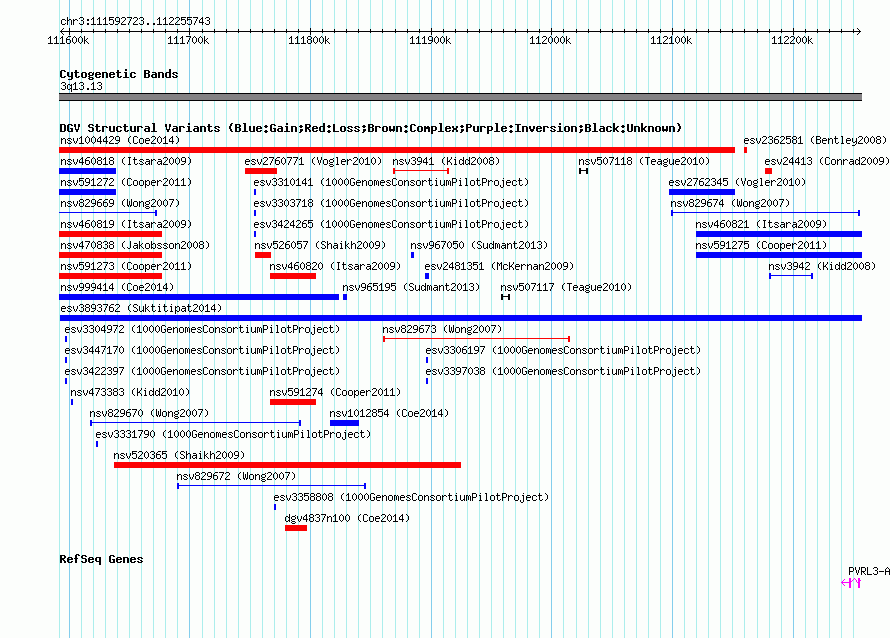Click nsv829672 (Wong2007) label

pyautogui.click(x=236, y=476)
